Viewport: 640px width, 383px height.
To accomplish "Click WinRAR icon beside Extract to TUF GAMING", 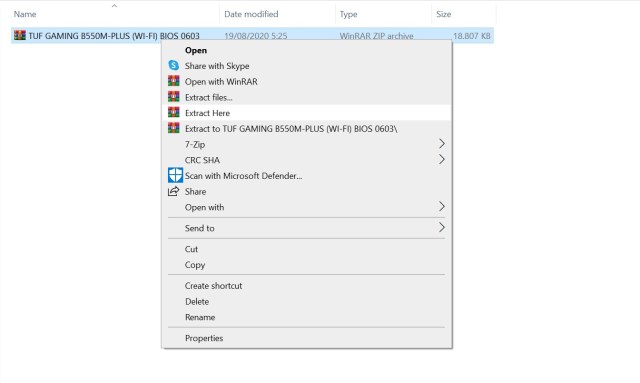I will pyautogui.click(x=173, y=128).
